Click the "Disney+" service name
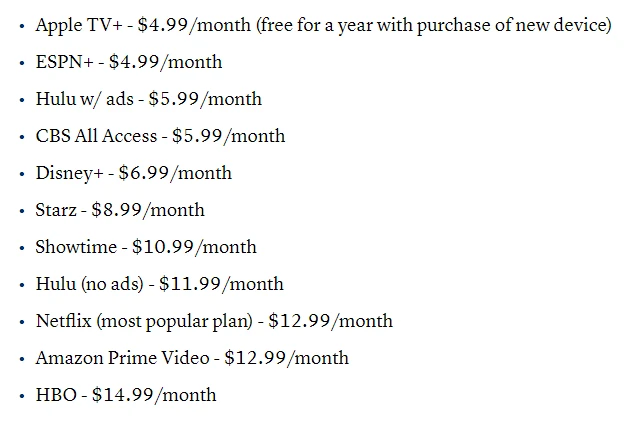Viewport: 631px width, 425px height. coord(69,173)
